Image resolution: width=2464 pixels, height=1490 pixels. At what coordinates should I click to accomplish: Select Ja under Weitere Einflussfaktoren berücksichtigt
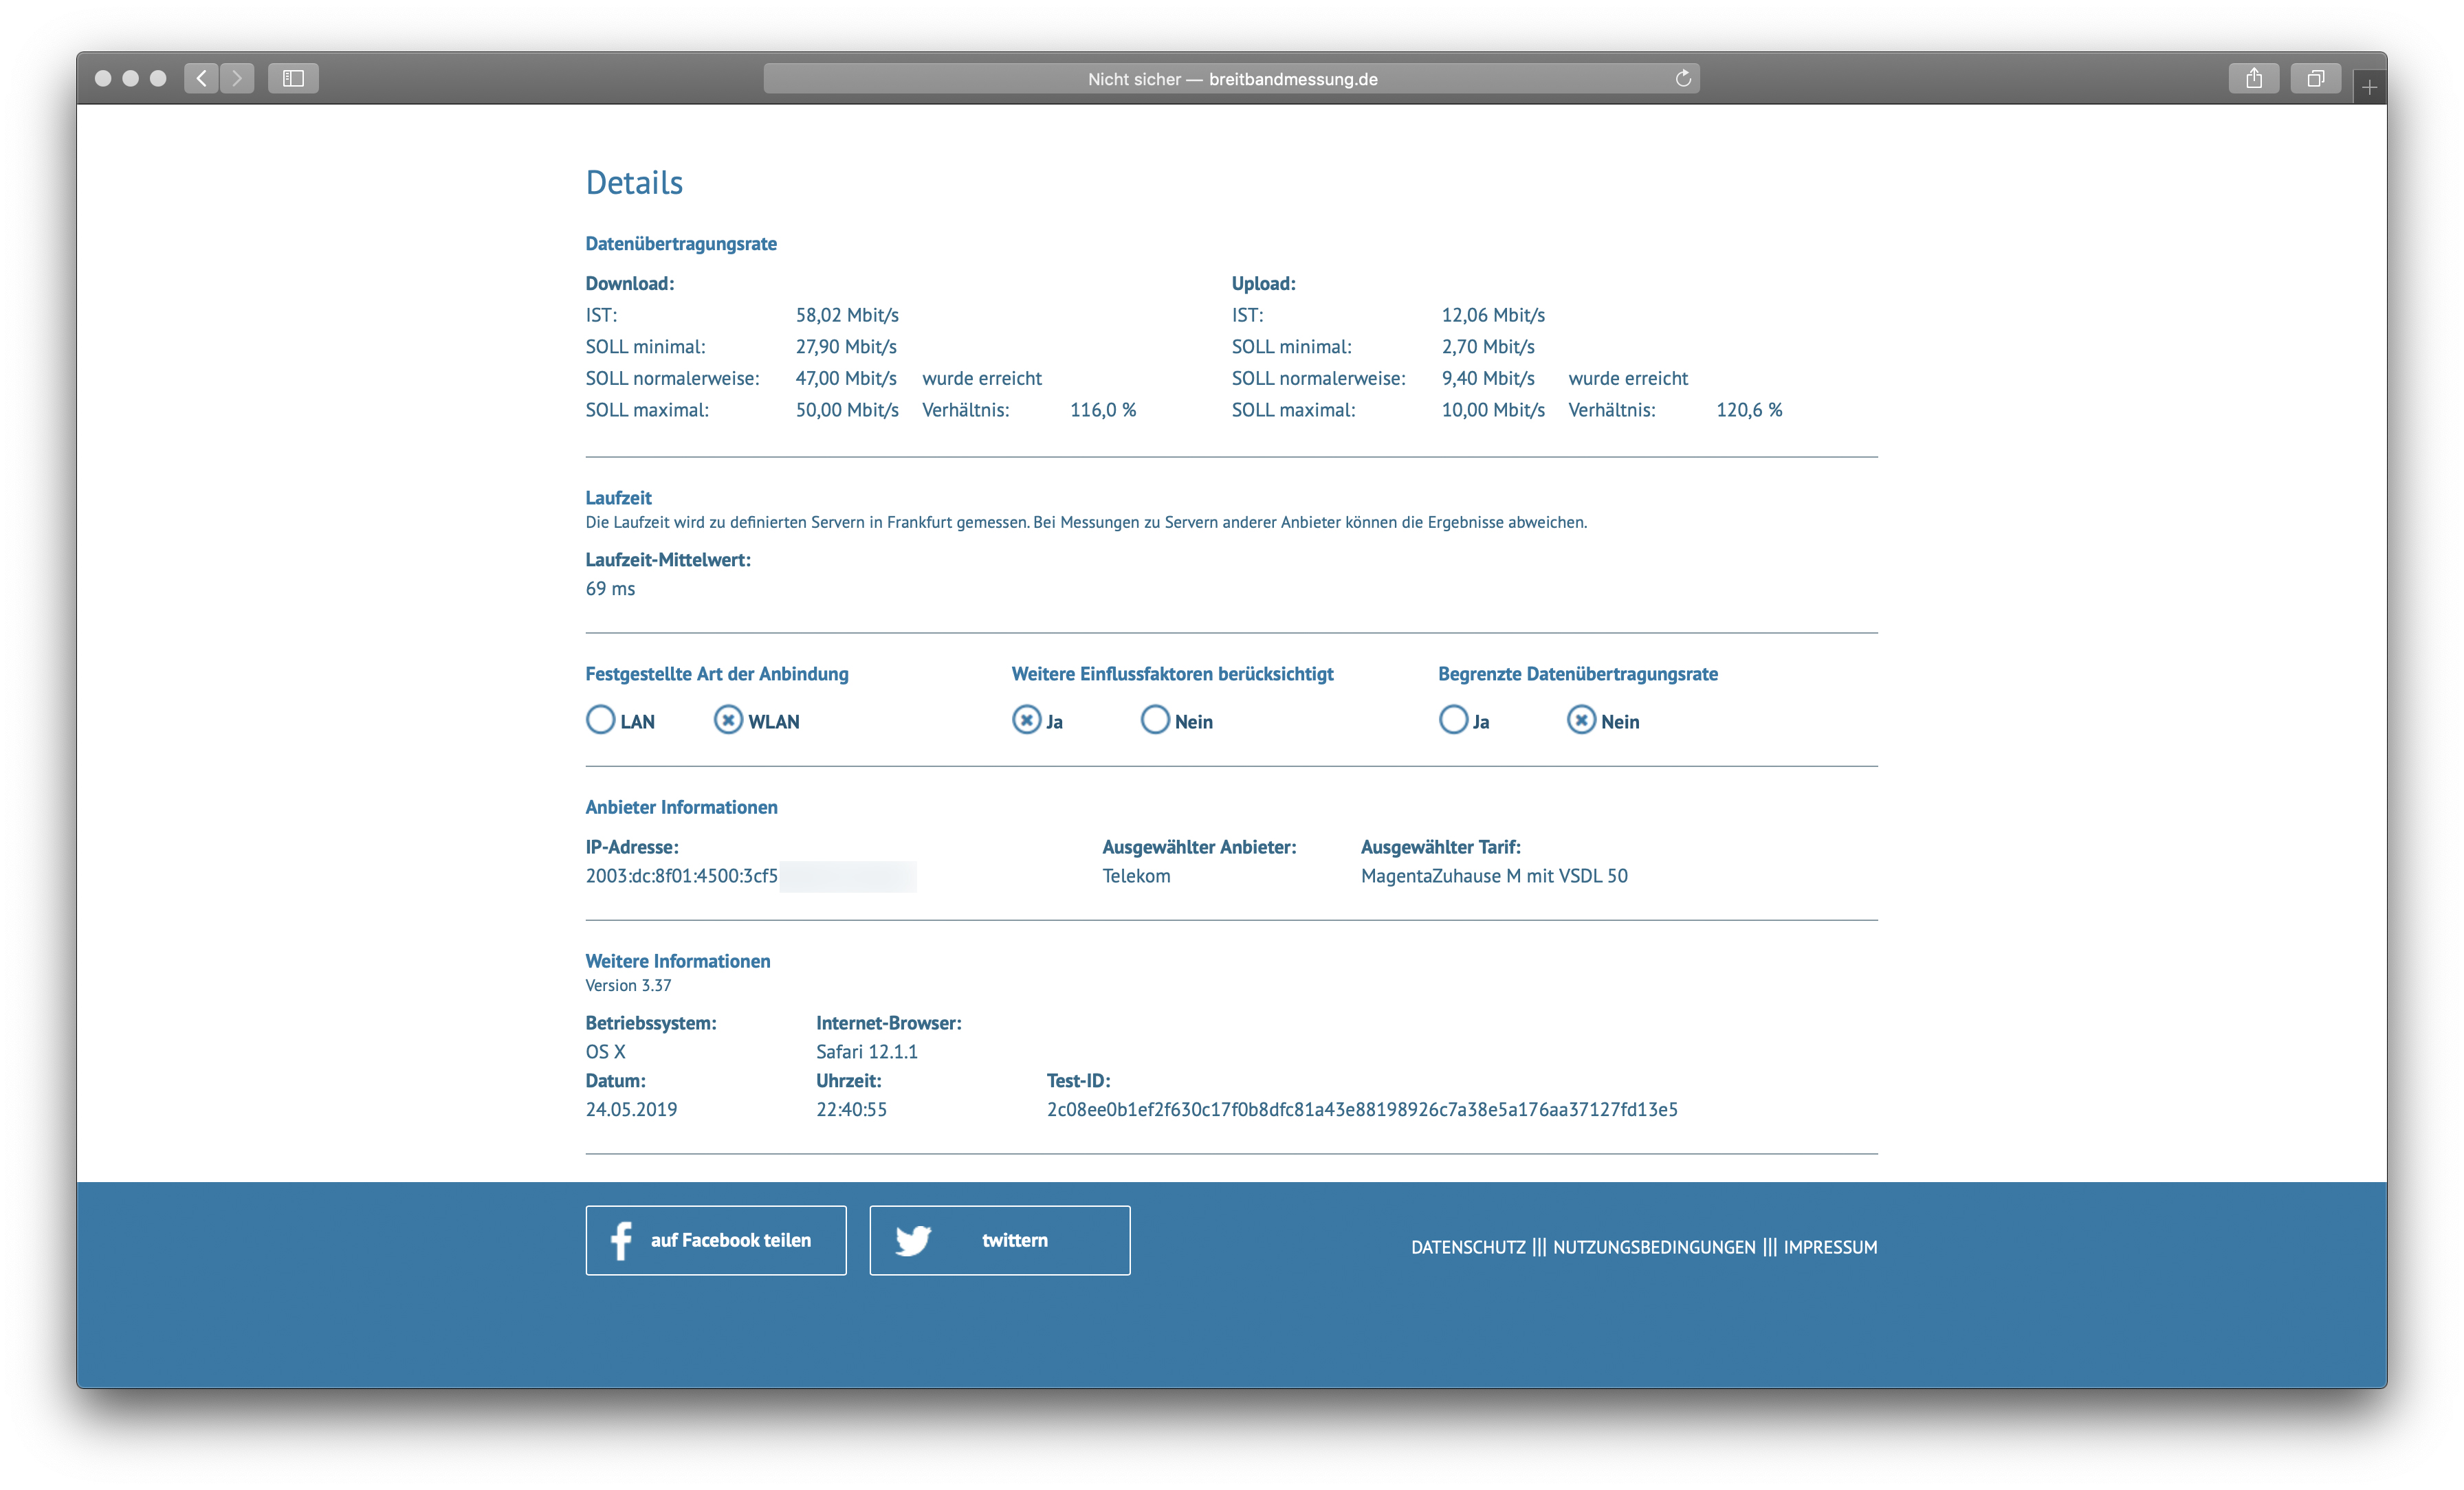pos(1026,720)
